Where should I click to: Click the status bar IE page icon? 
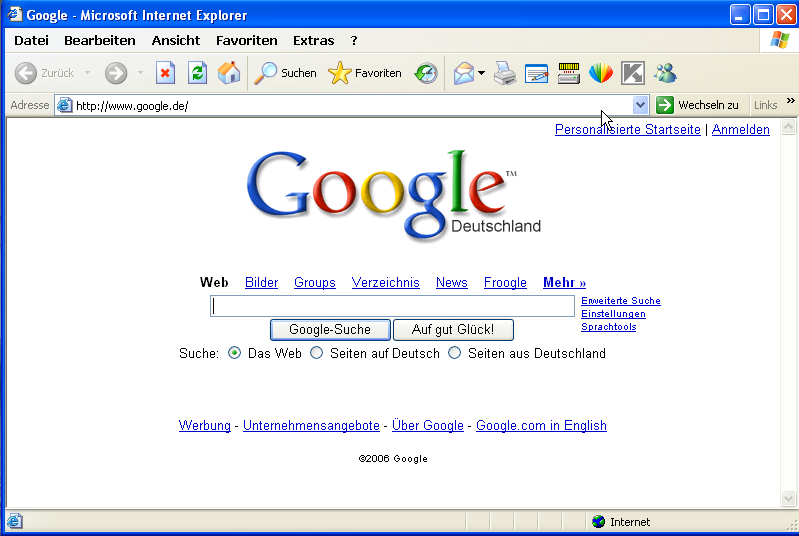pyautogui.click(x=14, y=521)
